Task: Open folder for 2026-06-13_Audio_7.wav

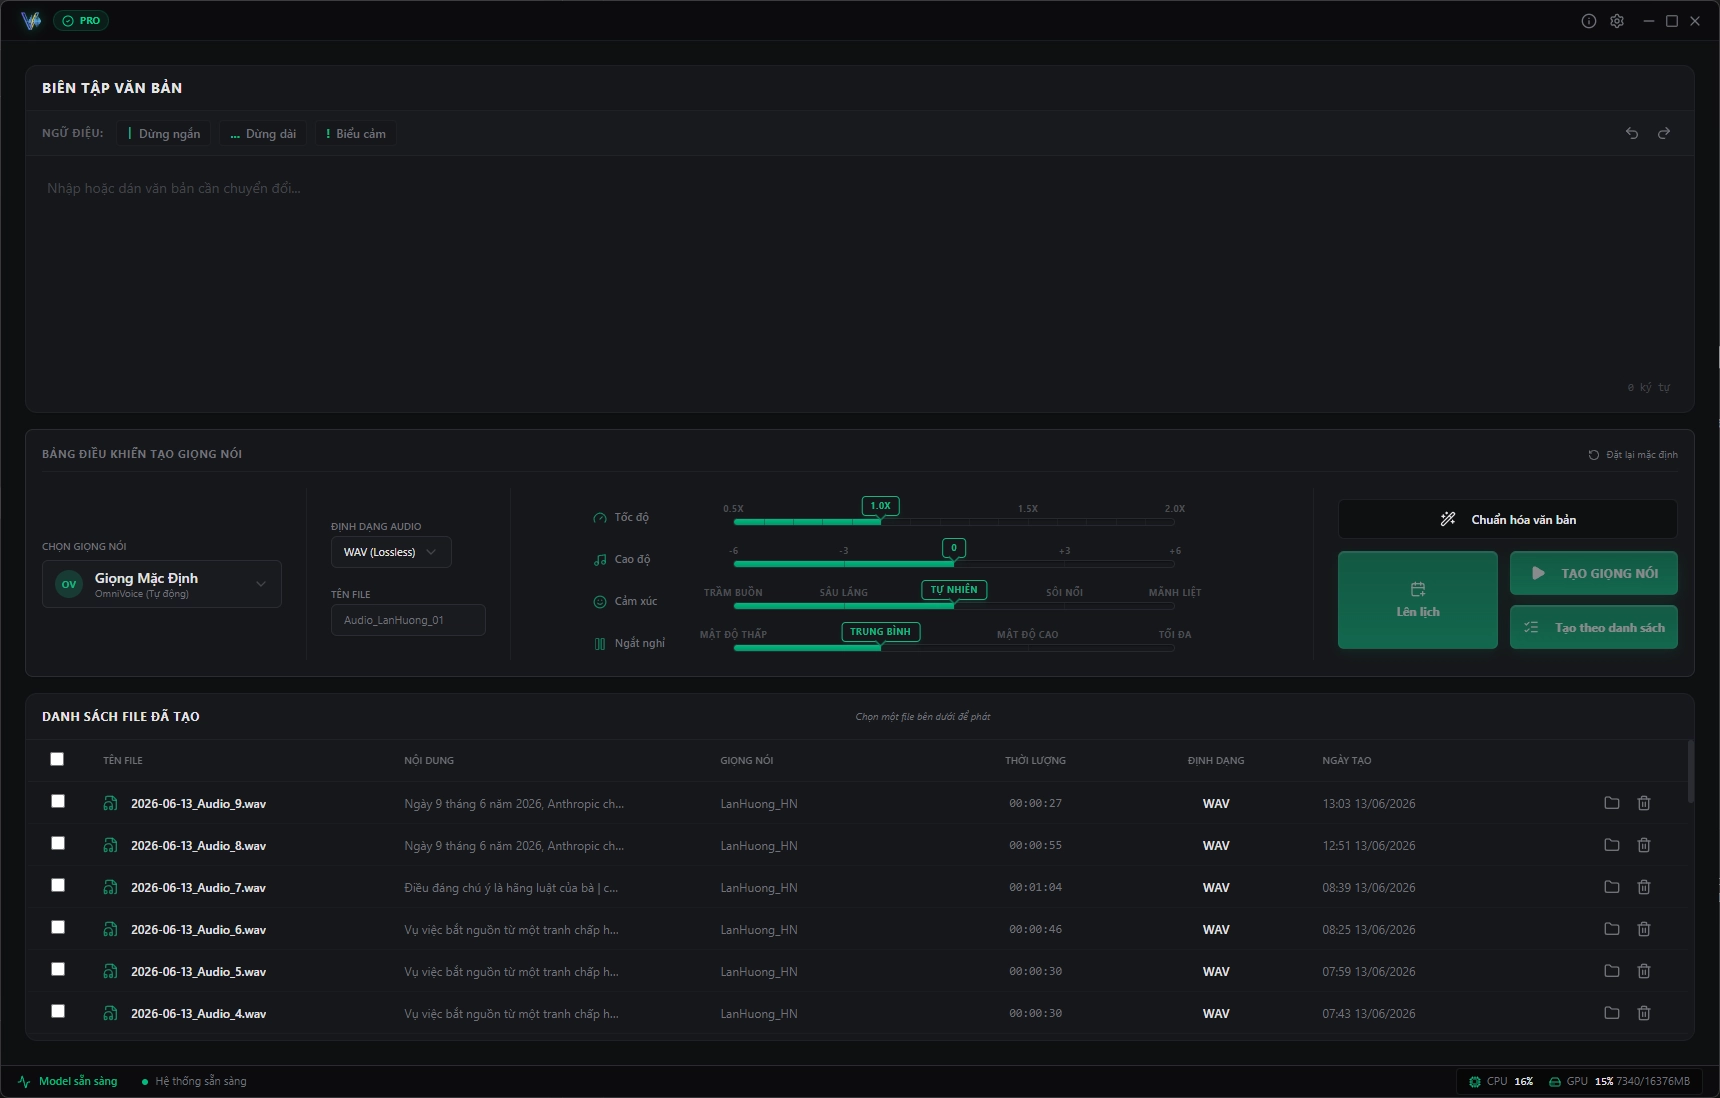Action: coord(1612,887)
